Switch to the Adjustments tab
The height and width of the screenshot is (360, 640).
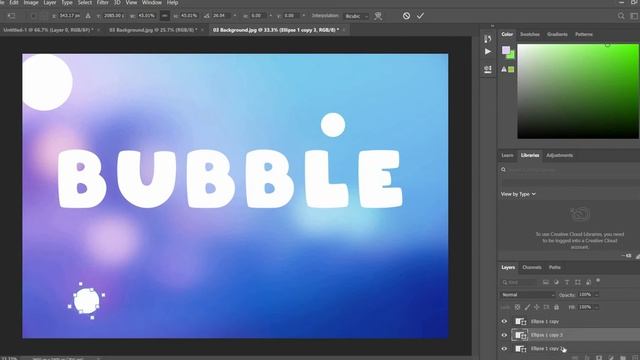pos(559,156)
